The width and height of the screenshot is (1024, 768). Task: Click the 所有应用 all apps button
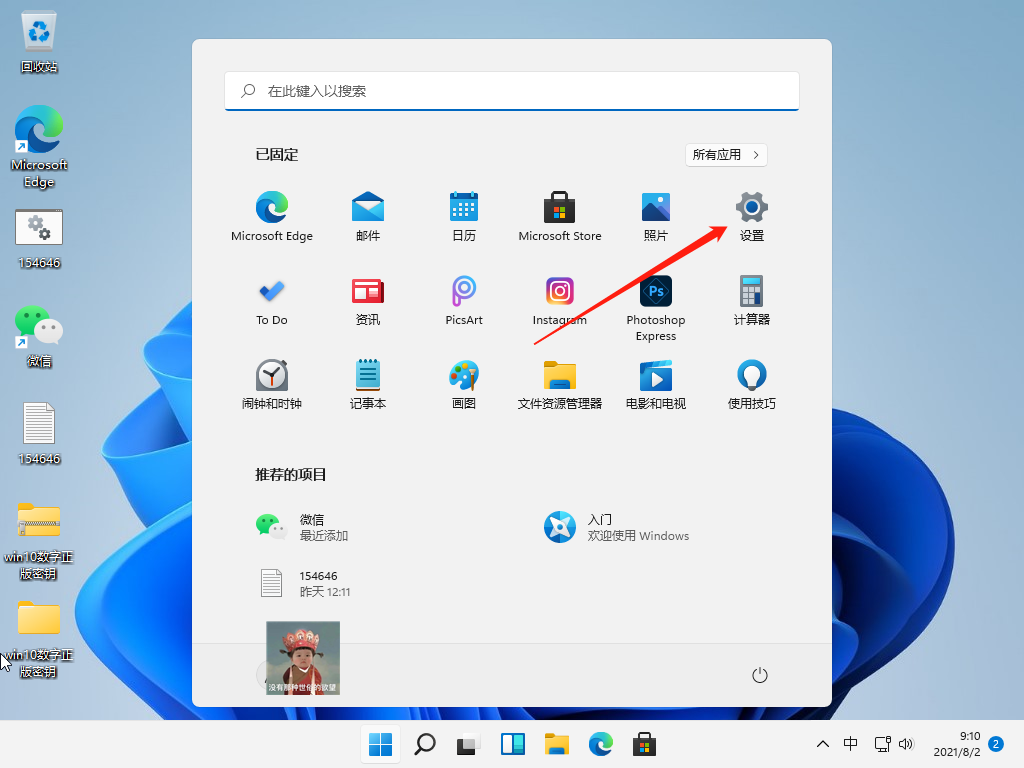coord(726,155)
